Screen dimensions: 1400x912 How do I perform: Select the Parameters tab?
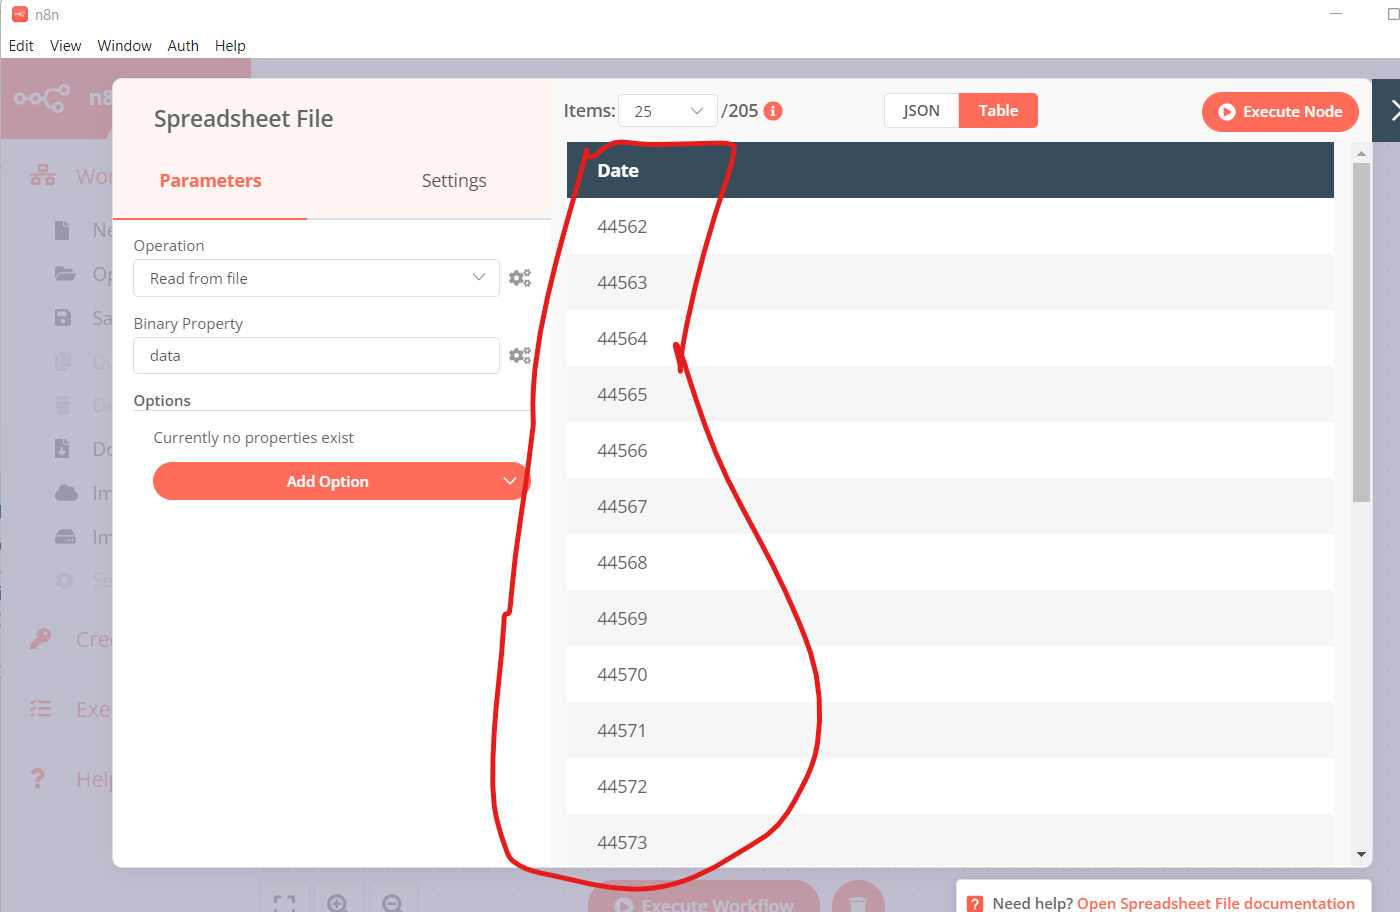210,181
